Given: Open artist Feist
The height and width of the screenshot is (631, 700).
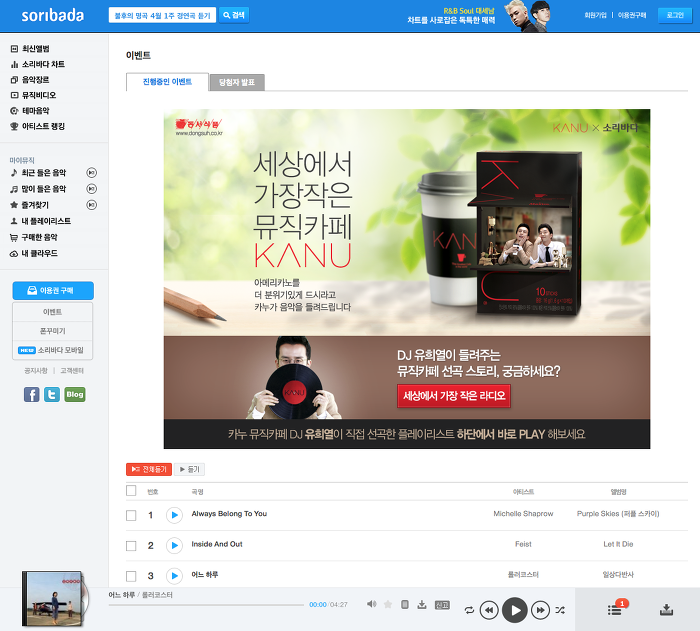Looking at the screenshot, I should (x=523, y=544).
